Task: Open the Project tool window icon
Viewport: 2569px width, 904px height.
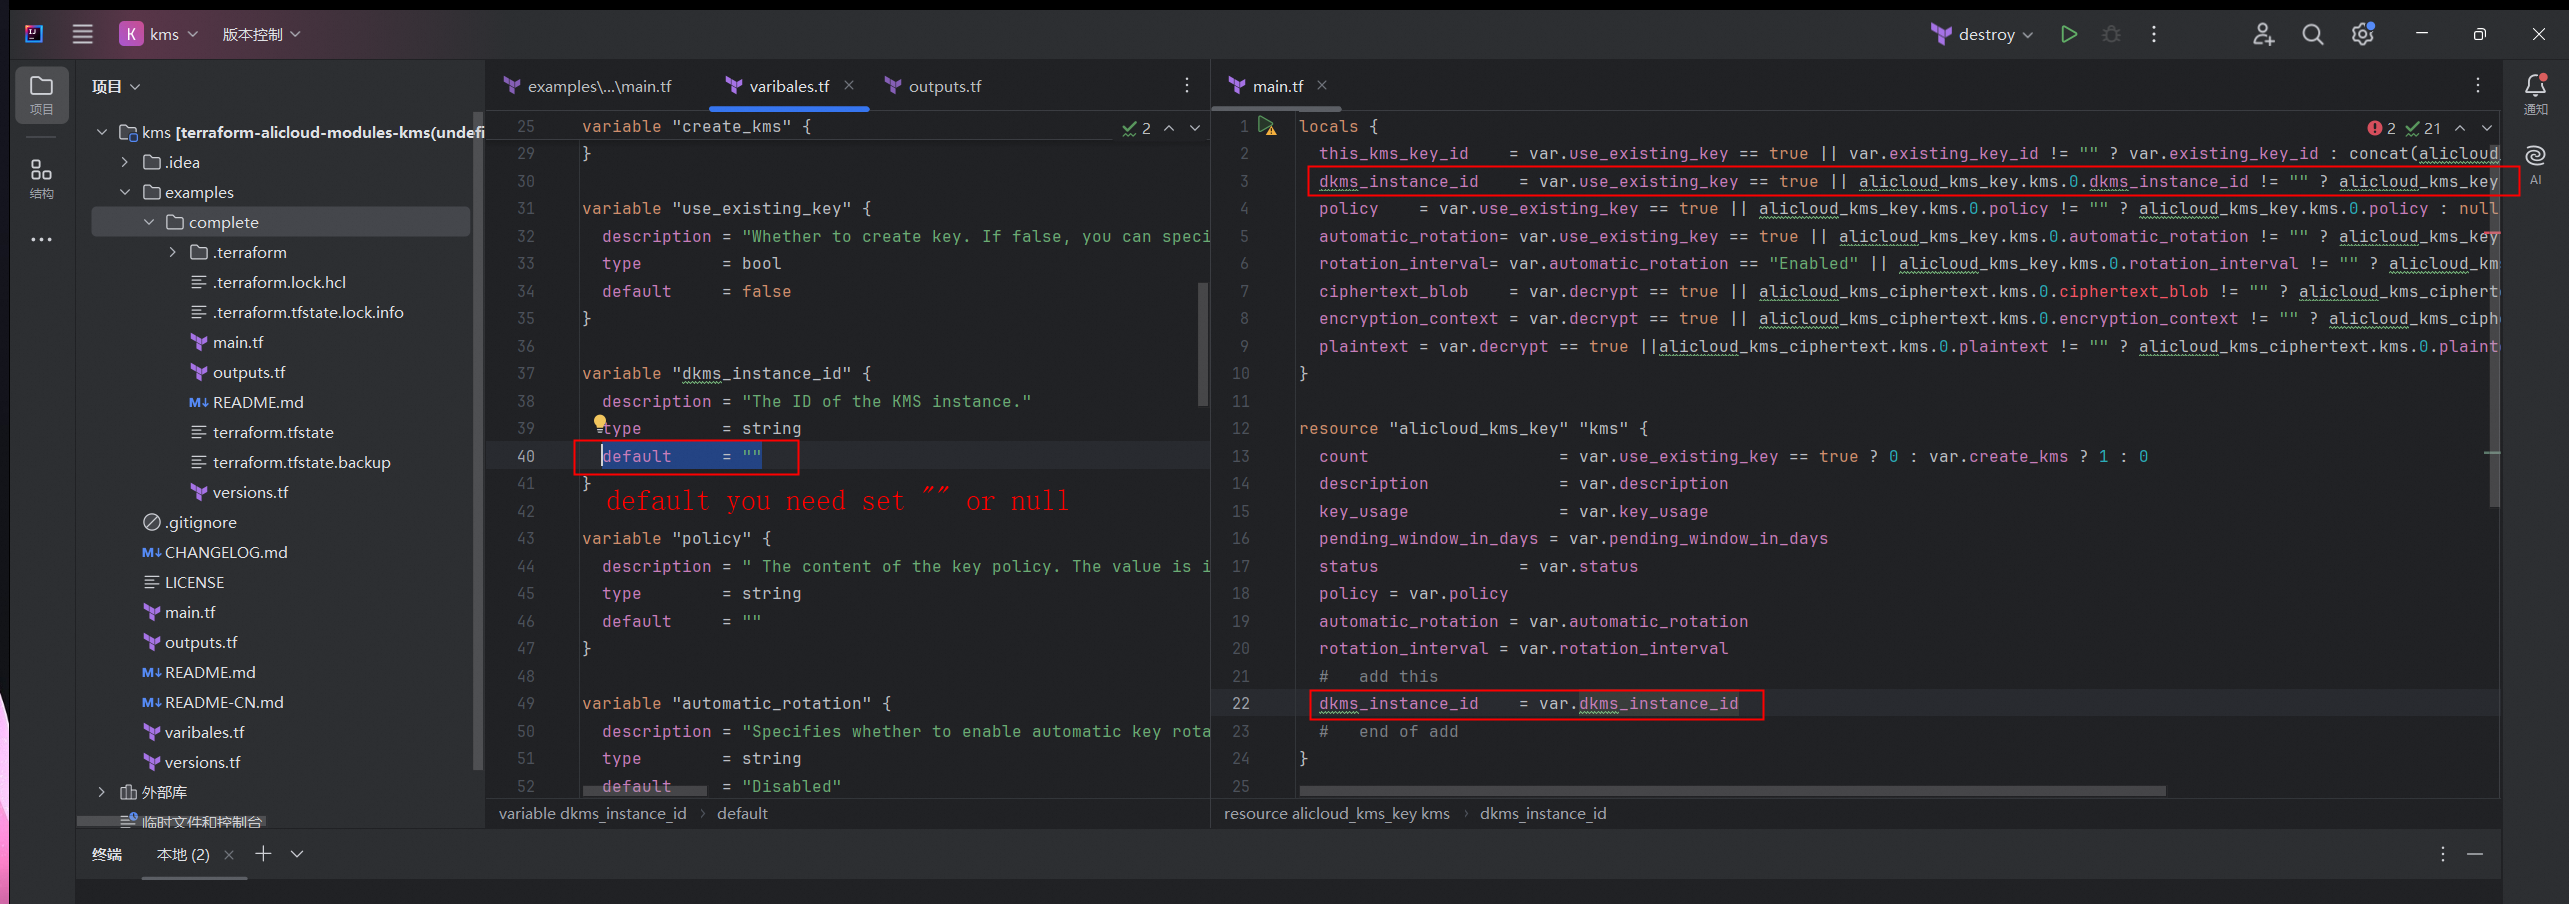Action: tap(41, 95)
